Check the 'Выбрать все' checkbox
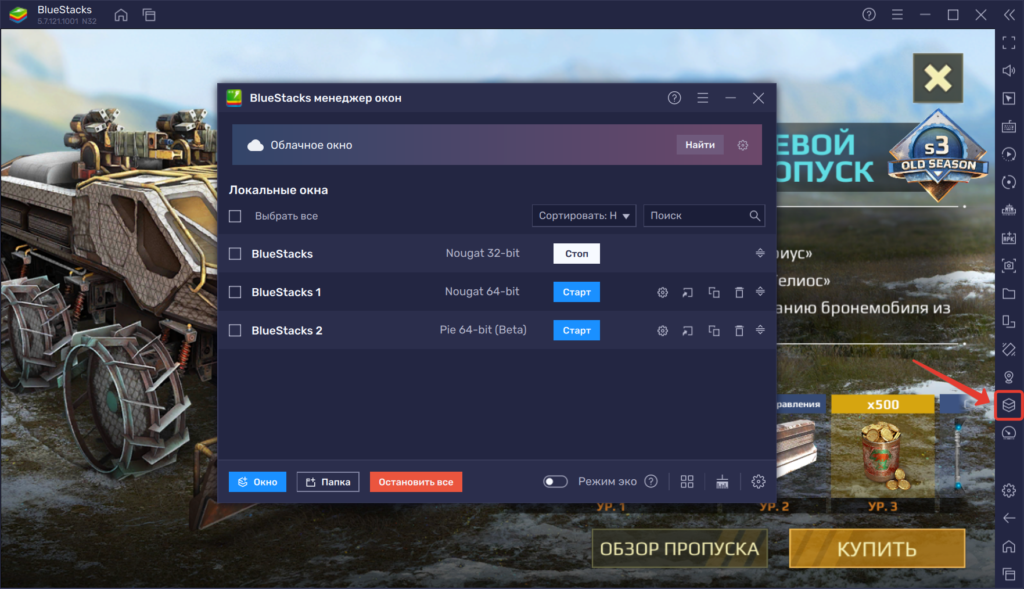 [x=235, y=216]
